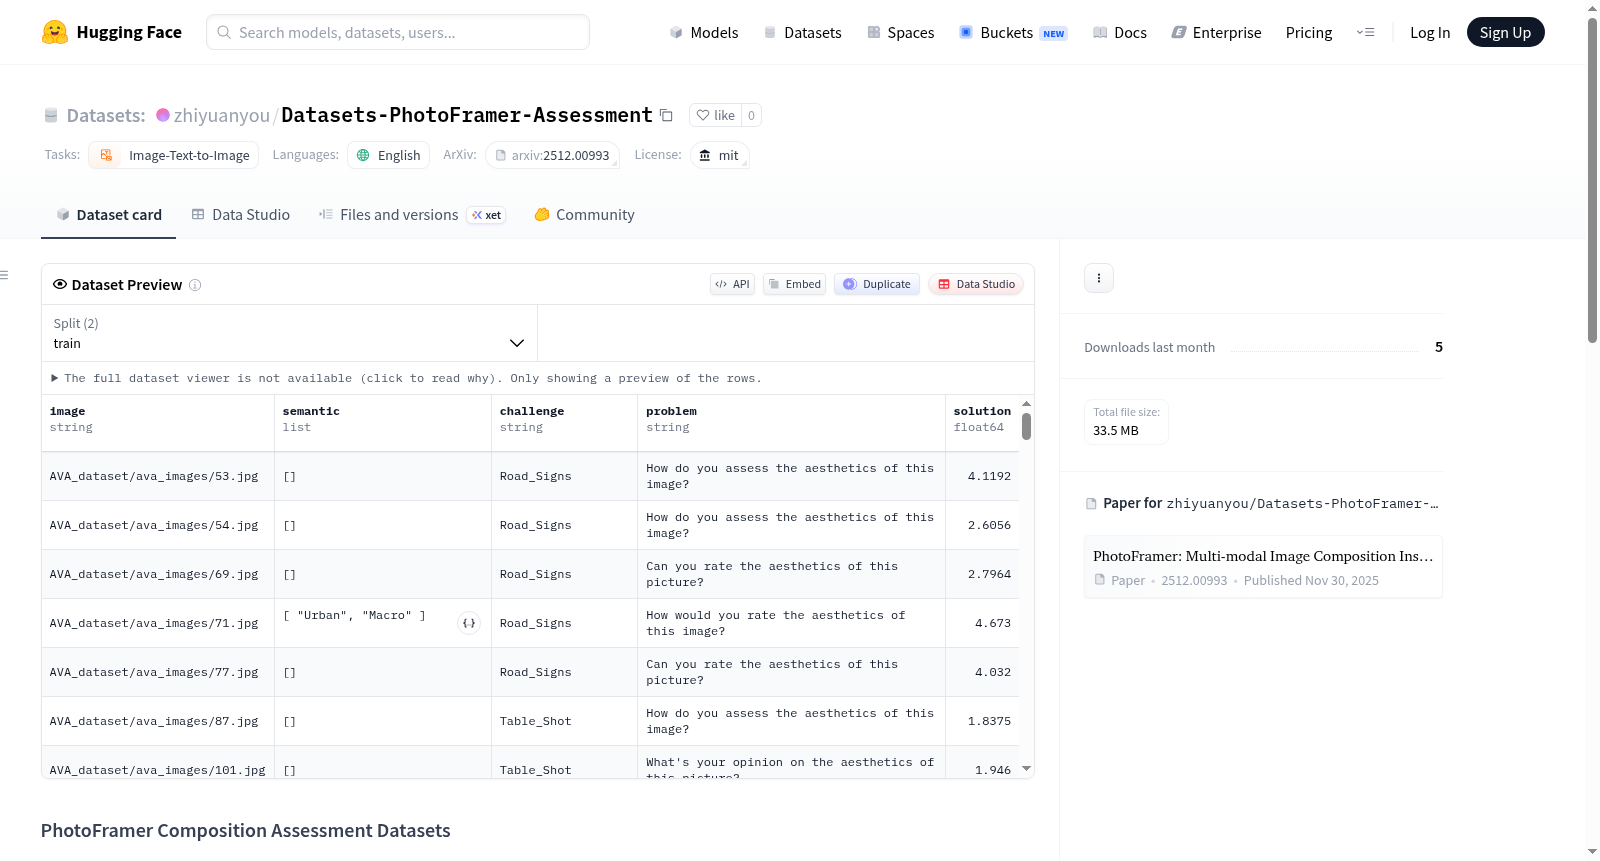
Task: Click the Total file size 33.5 MB box
Action: 1126,422
